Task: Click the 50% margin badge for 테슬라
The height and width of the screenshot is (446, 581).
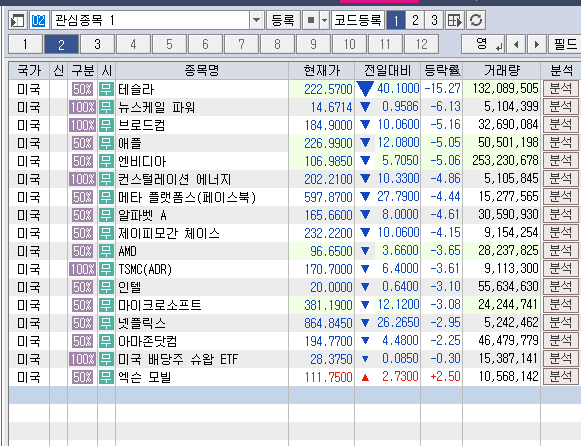Action: point(82,89)
